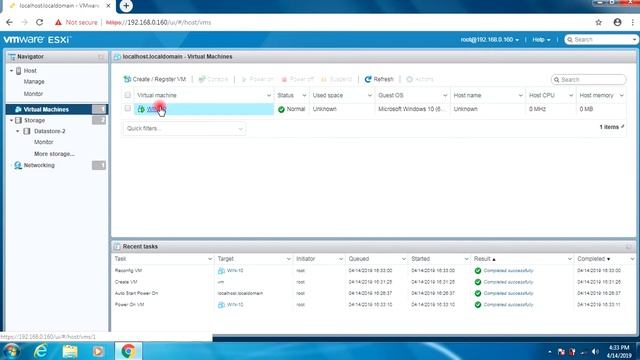Select Storage in the Navigator
640x360 pixels.
click(x=34, y=120)
